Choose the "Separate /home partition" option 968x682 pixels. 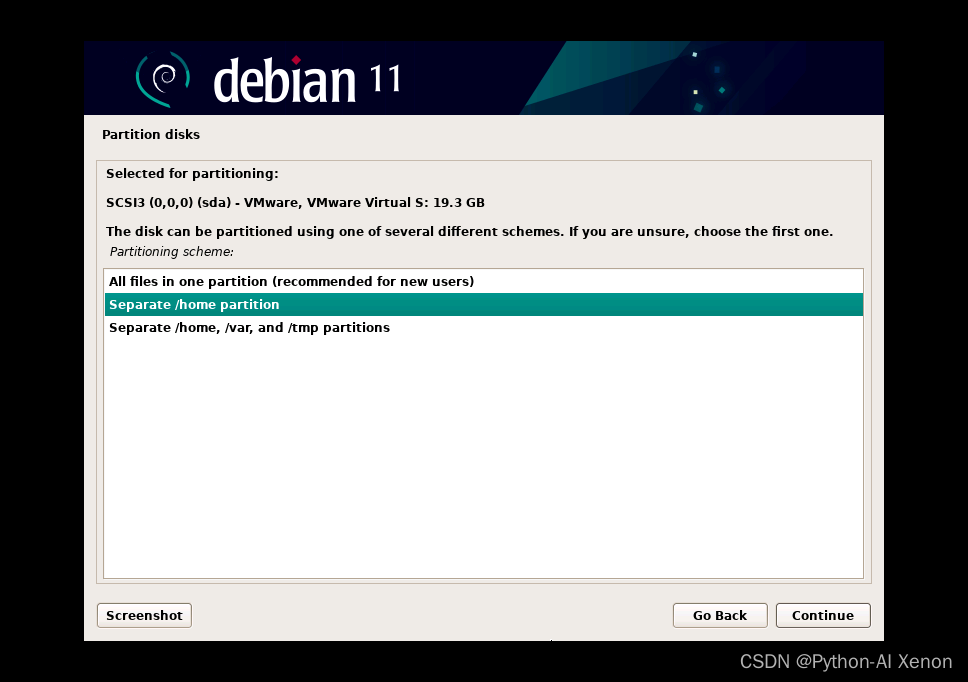pos(194,305)
